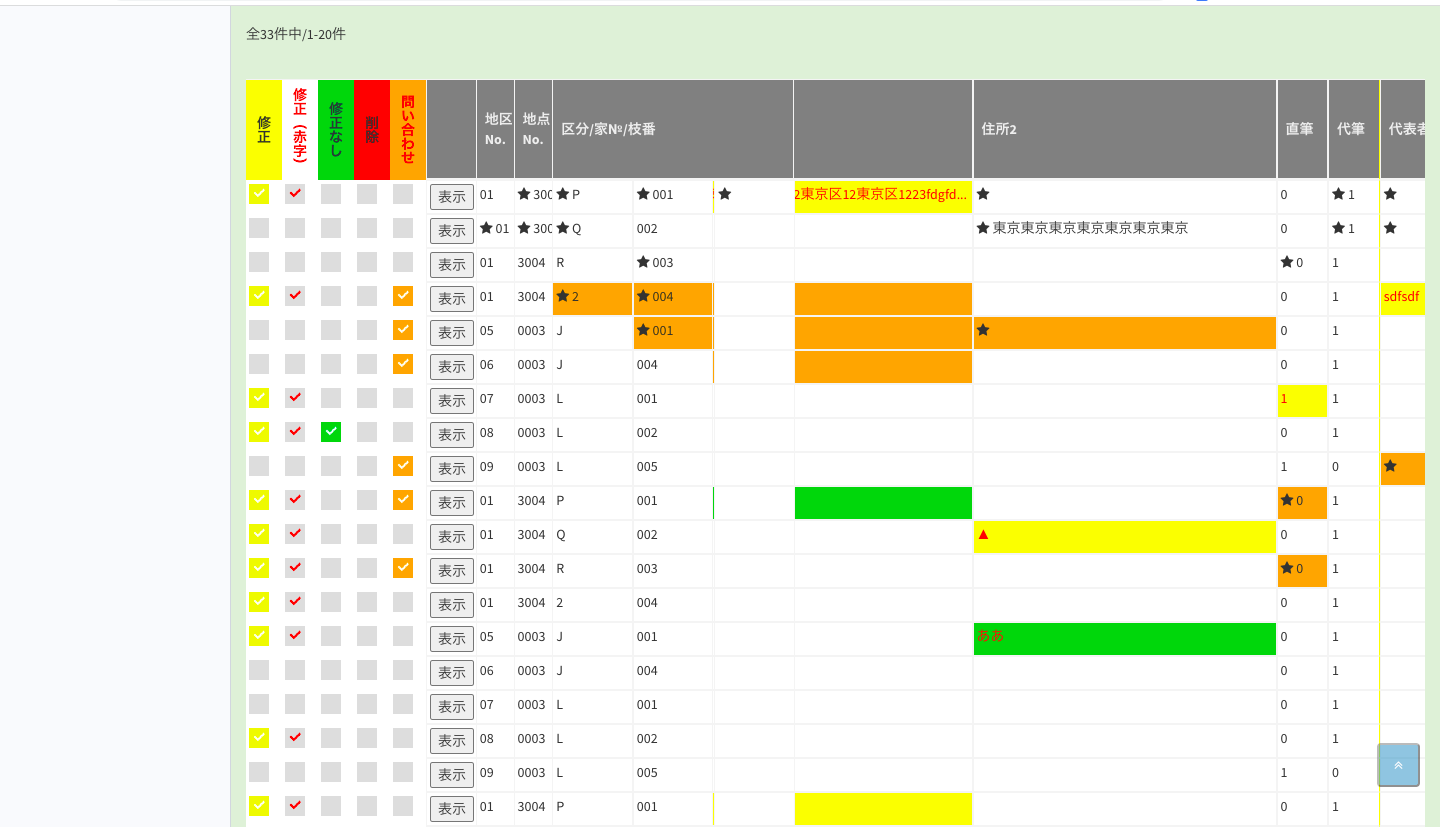This screenshot has height=827, width=1440.
Task: Click the solid green cell in P 001 row
Action: tap(883, 501)
